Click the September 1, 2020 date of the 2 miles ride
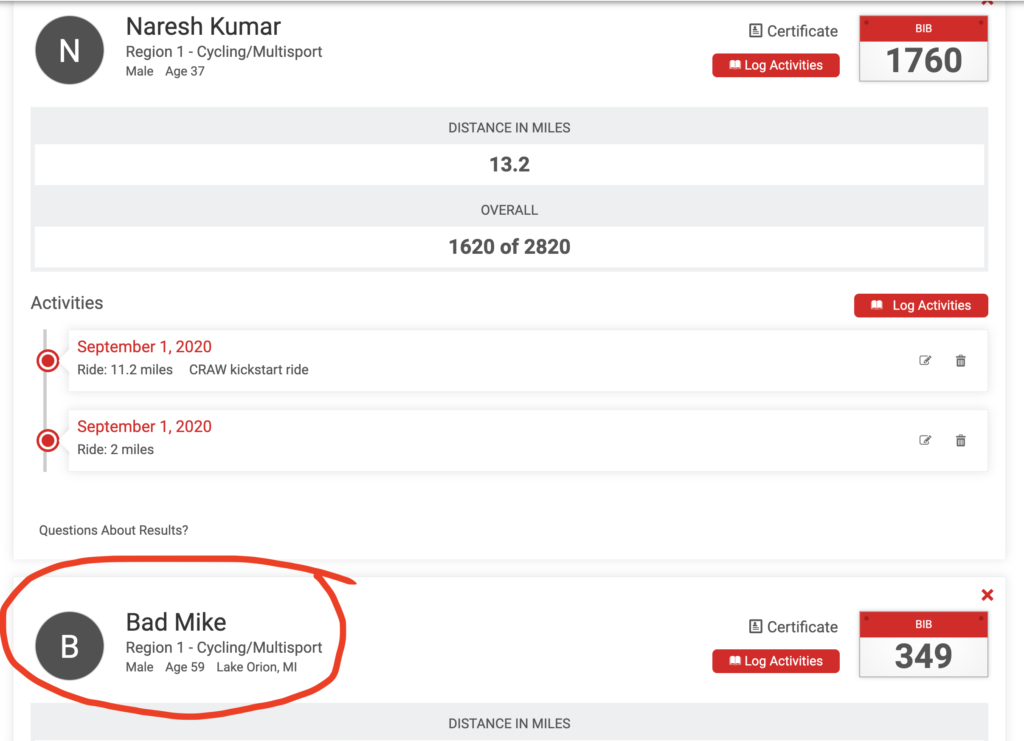This screenshot has width=1024, height=741. click(x=144, y=426)
